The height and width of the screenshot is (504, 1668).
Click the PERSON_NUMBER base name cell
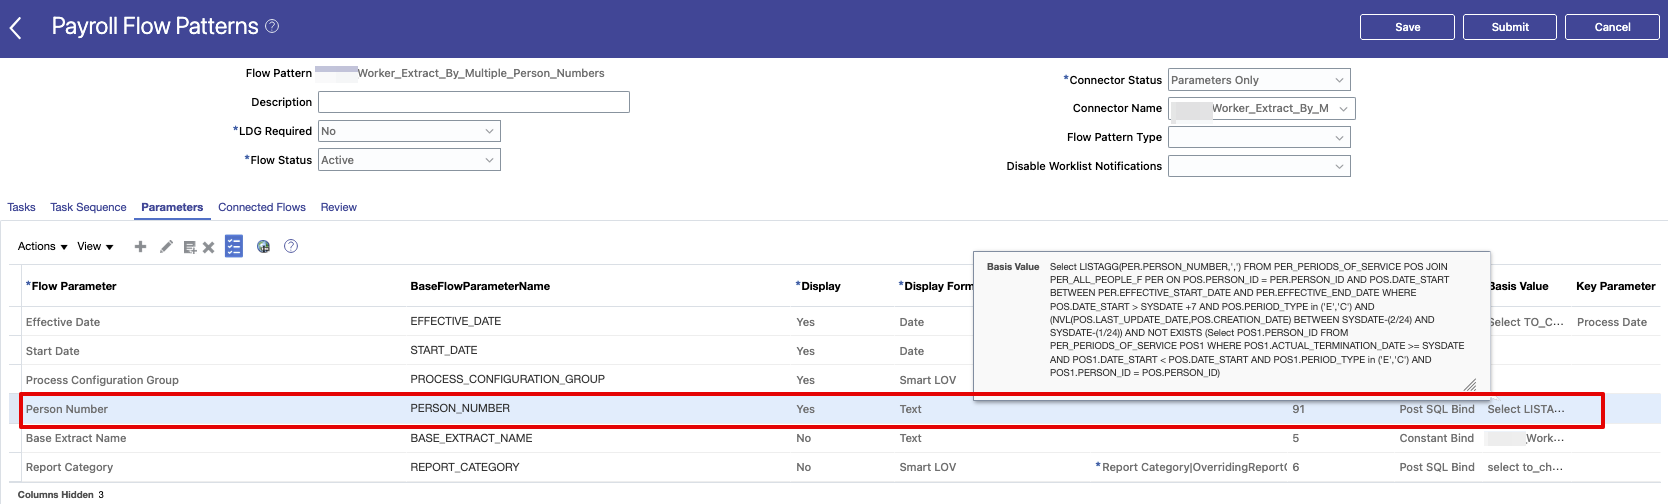point(460,408)
